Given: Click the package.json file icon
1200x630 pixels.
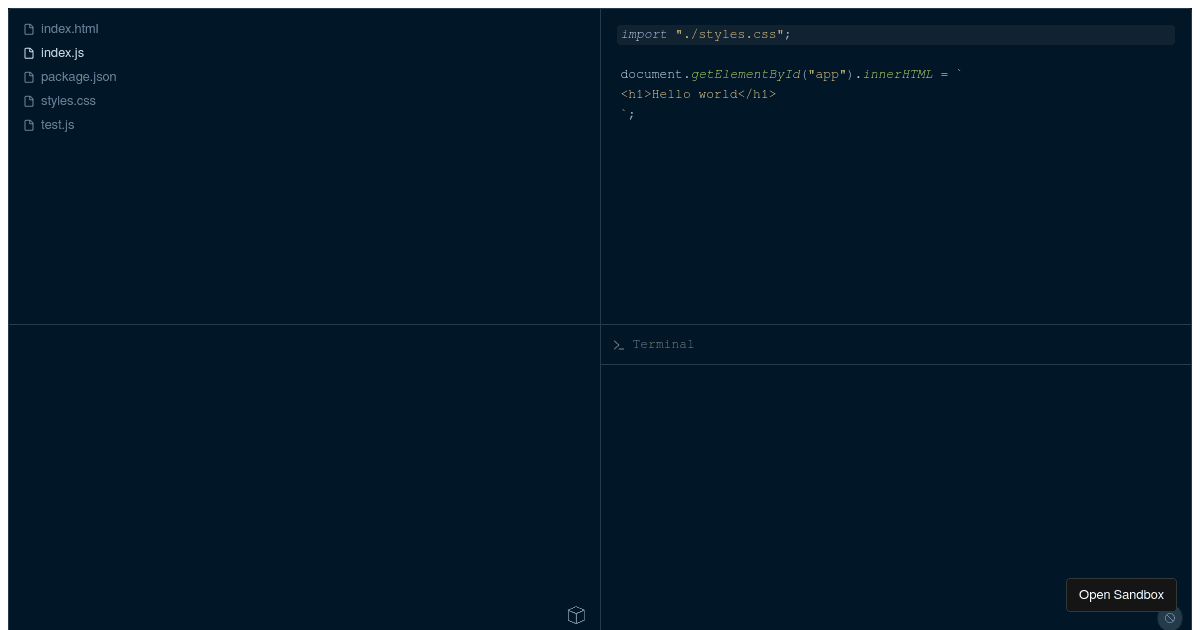Looking at the screenshot, I should tap(28, 76).
